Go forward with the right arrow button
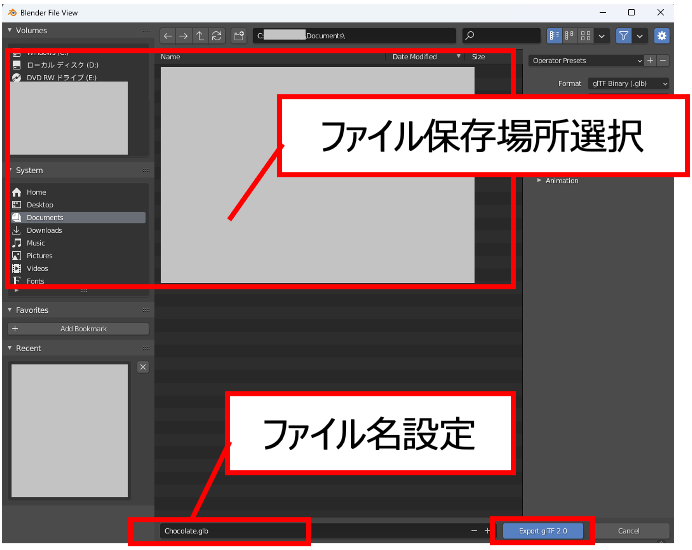This screenshot has height=550, width=692. (x=184, y=36)
